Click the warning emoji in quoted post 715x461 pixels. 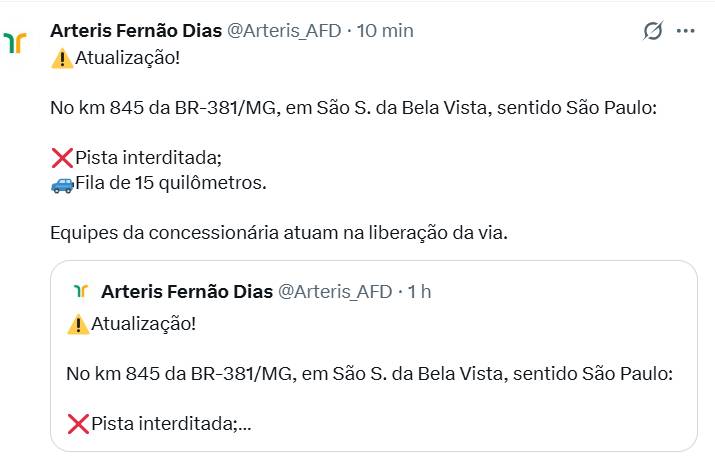tap(78, 323)
